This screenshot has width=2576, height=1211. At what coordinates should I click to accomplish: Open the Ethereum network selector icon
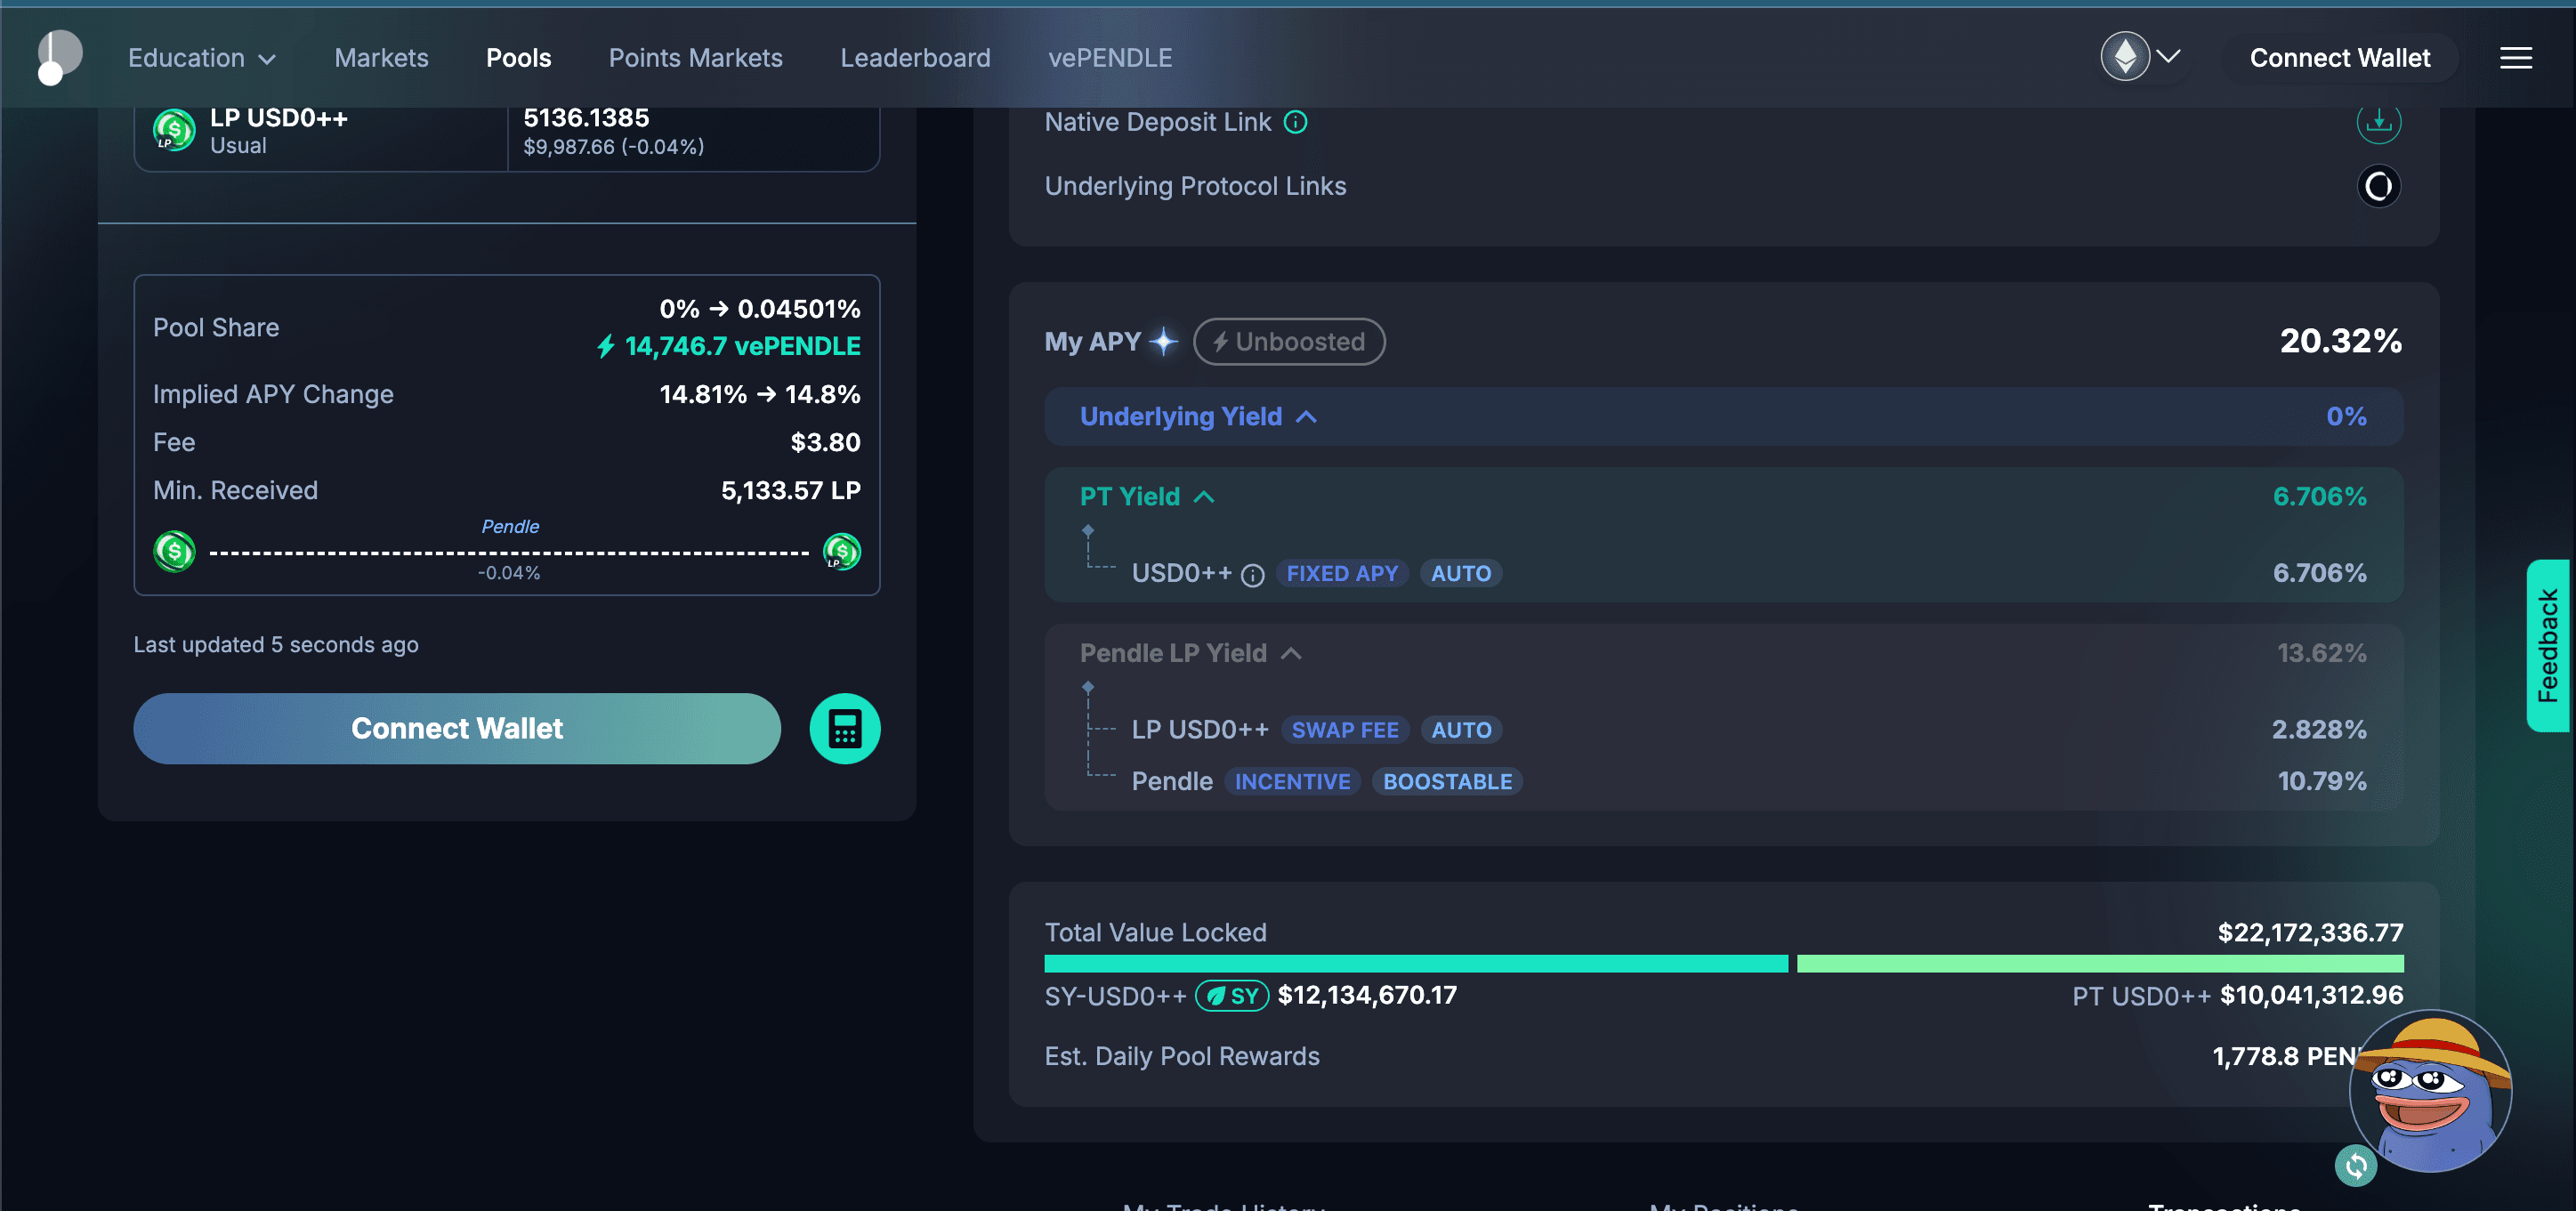coord(2125,56)
